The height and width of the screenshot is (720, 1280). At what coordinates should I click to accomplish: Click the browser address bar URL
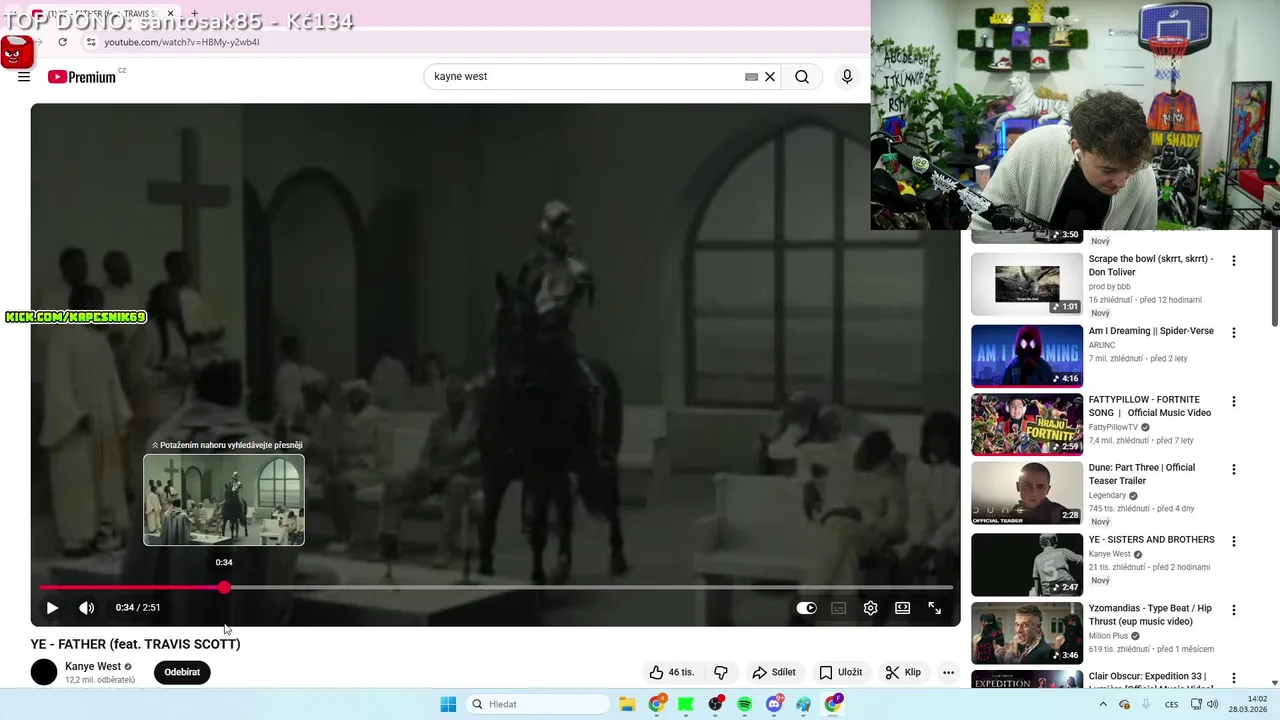(x=182, y=42)
